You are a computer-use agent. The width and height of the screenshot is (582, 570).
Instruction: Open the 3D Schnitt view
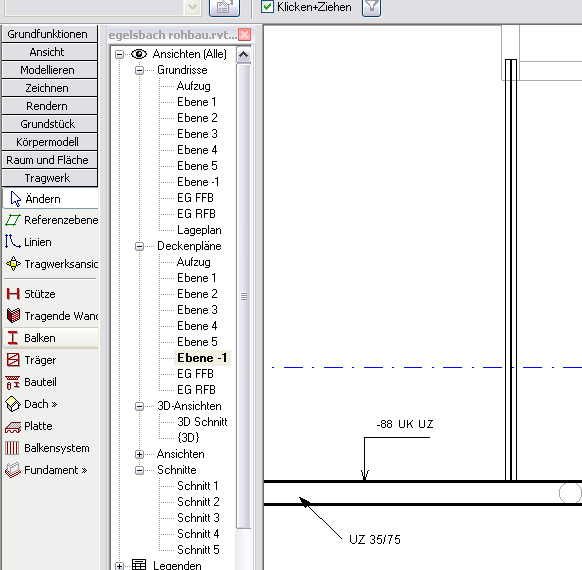[202, 422]
